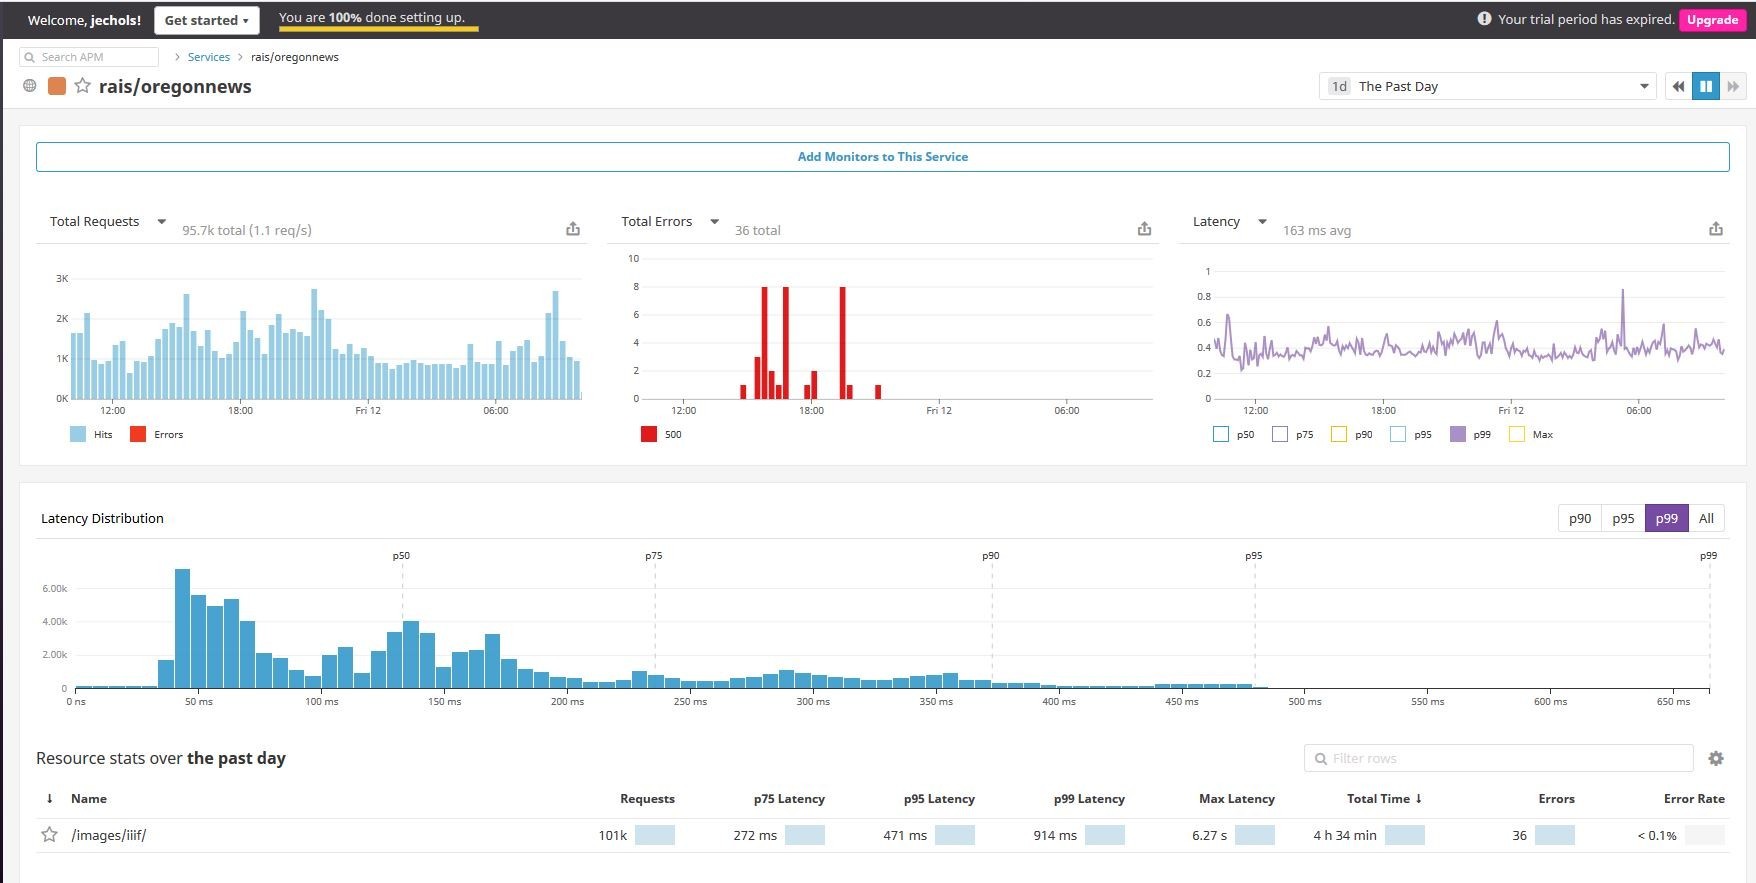Screen dimensions: 1756x883
Task: Click Add Monitors to This Service
Action: tap(882, 157)
